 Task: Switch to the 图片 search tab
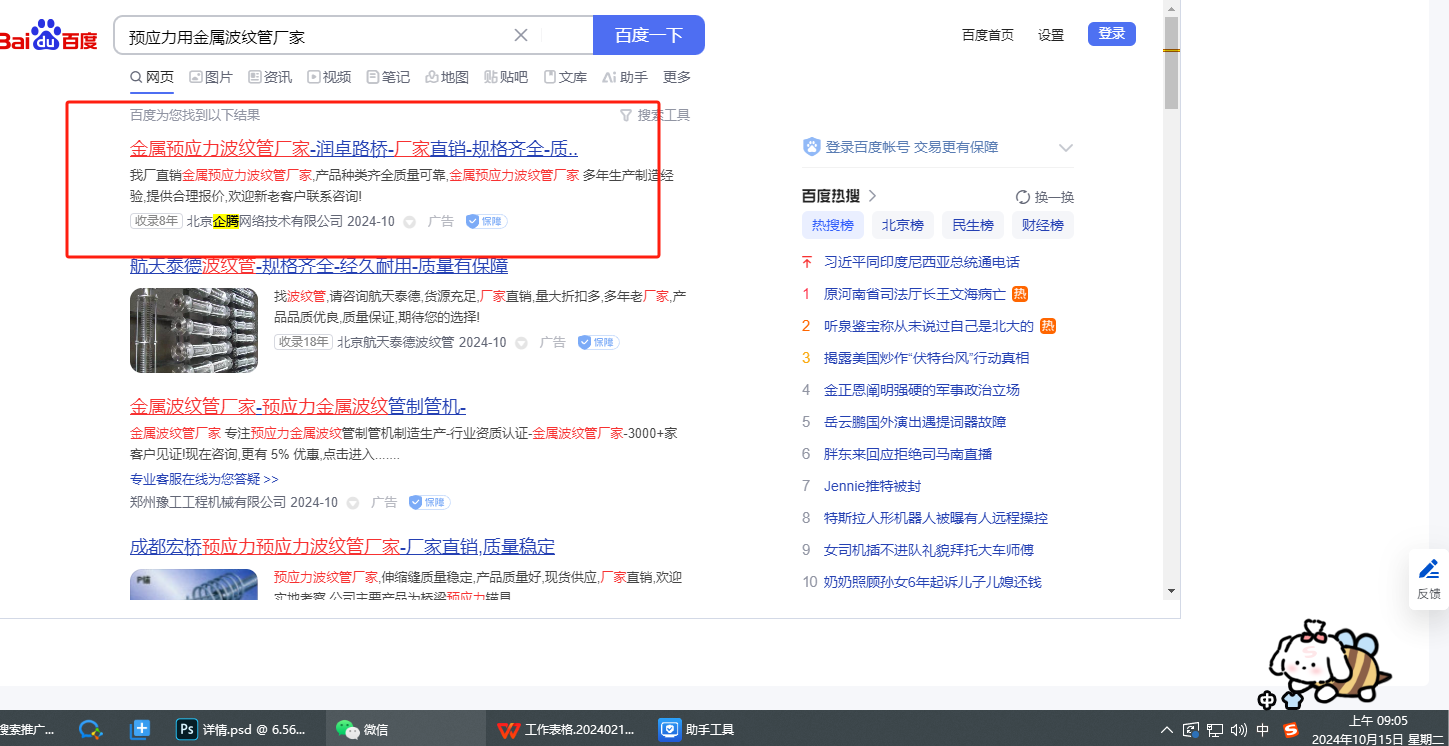coord(210,77)
